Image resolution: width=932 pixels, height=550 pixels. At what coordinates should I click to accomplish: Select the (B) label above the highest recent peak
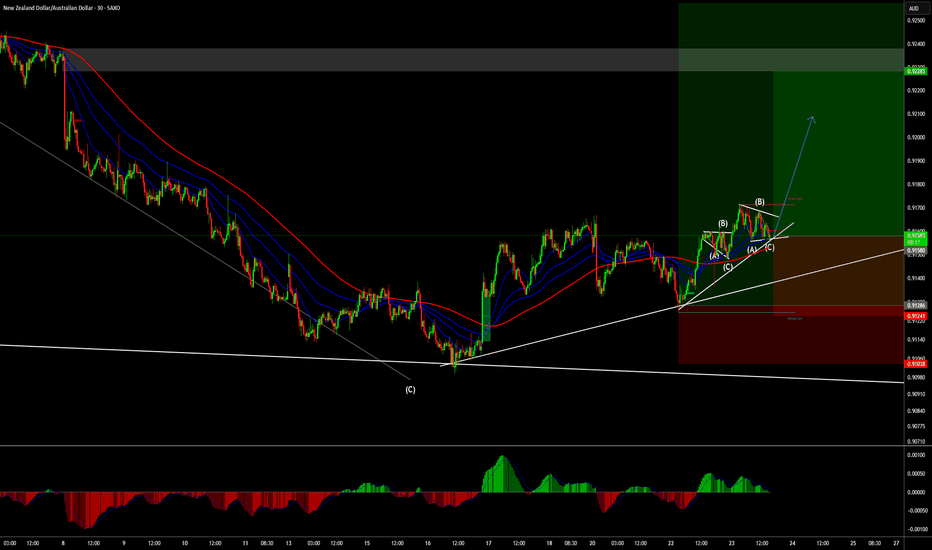tap(760, 202)
